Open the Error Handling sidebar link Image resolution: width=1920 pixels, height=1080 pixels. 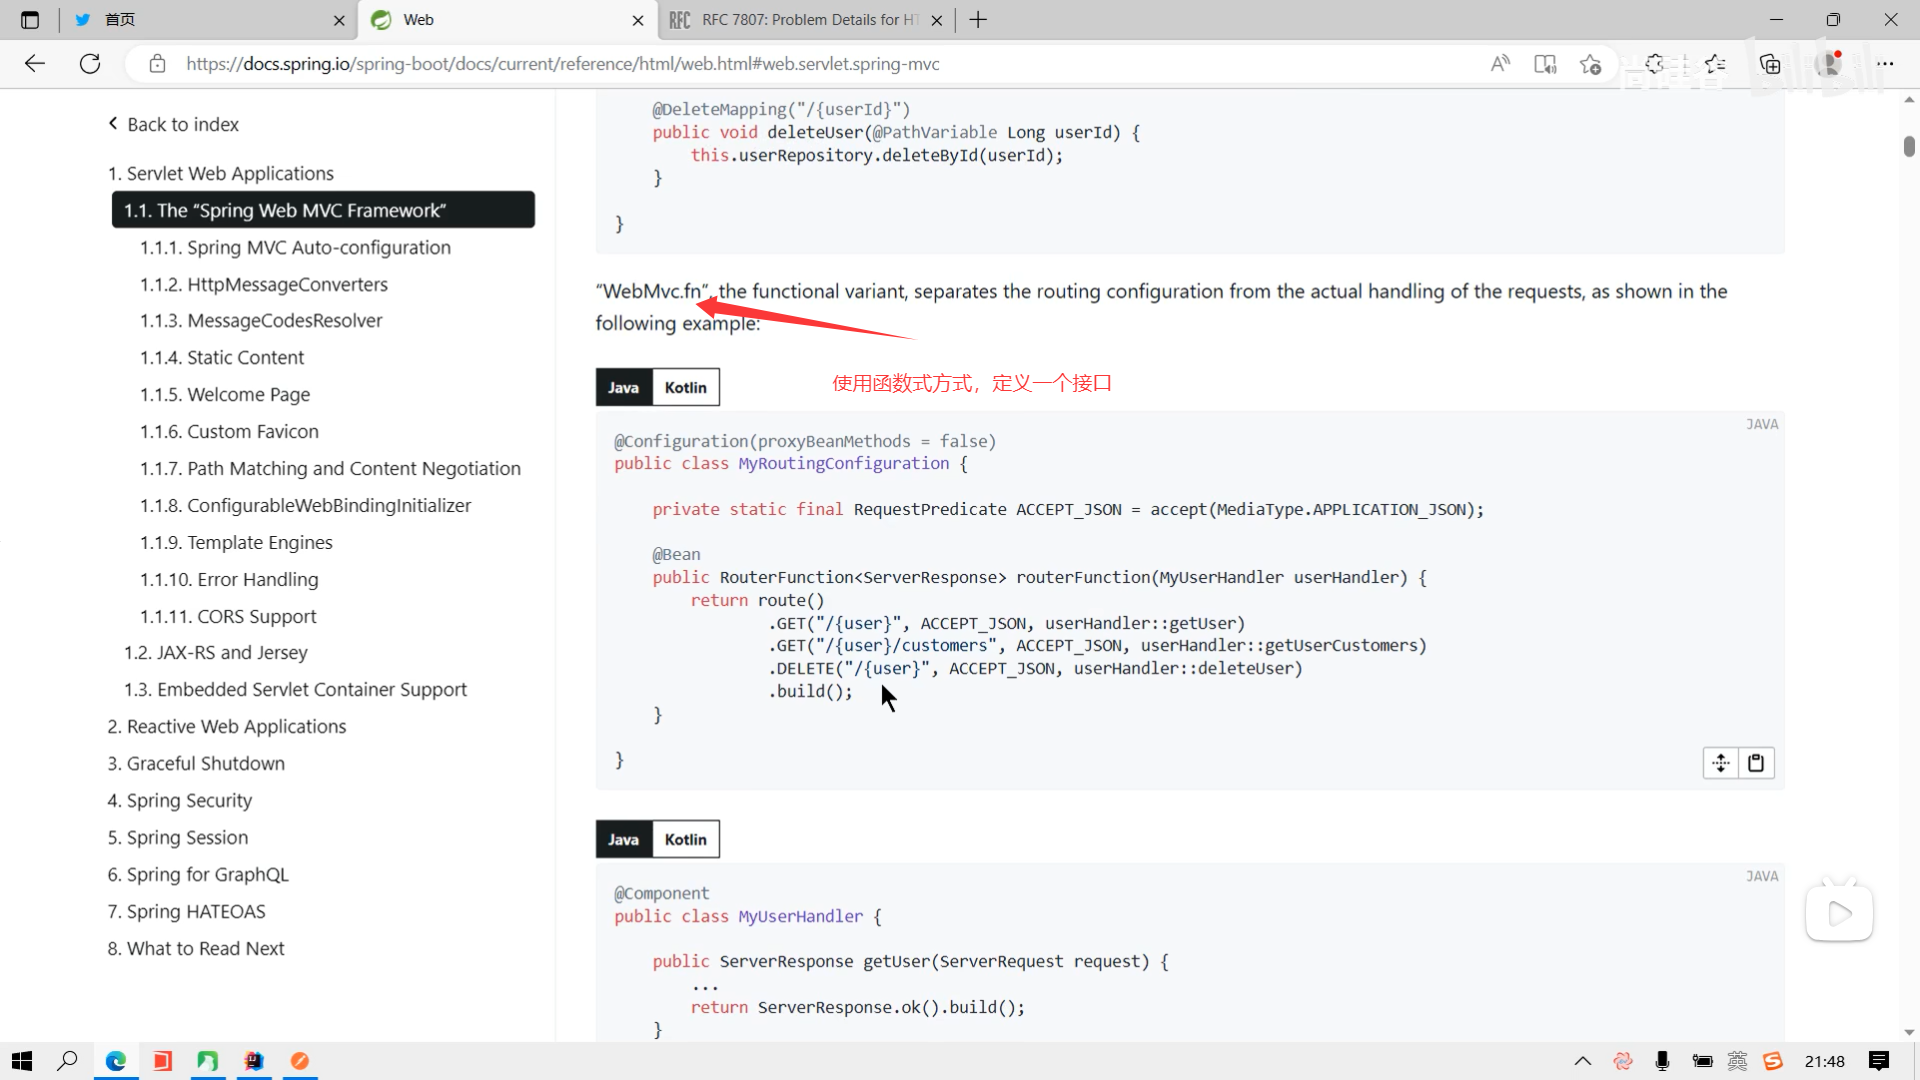click(x=257, y=580)
